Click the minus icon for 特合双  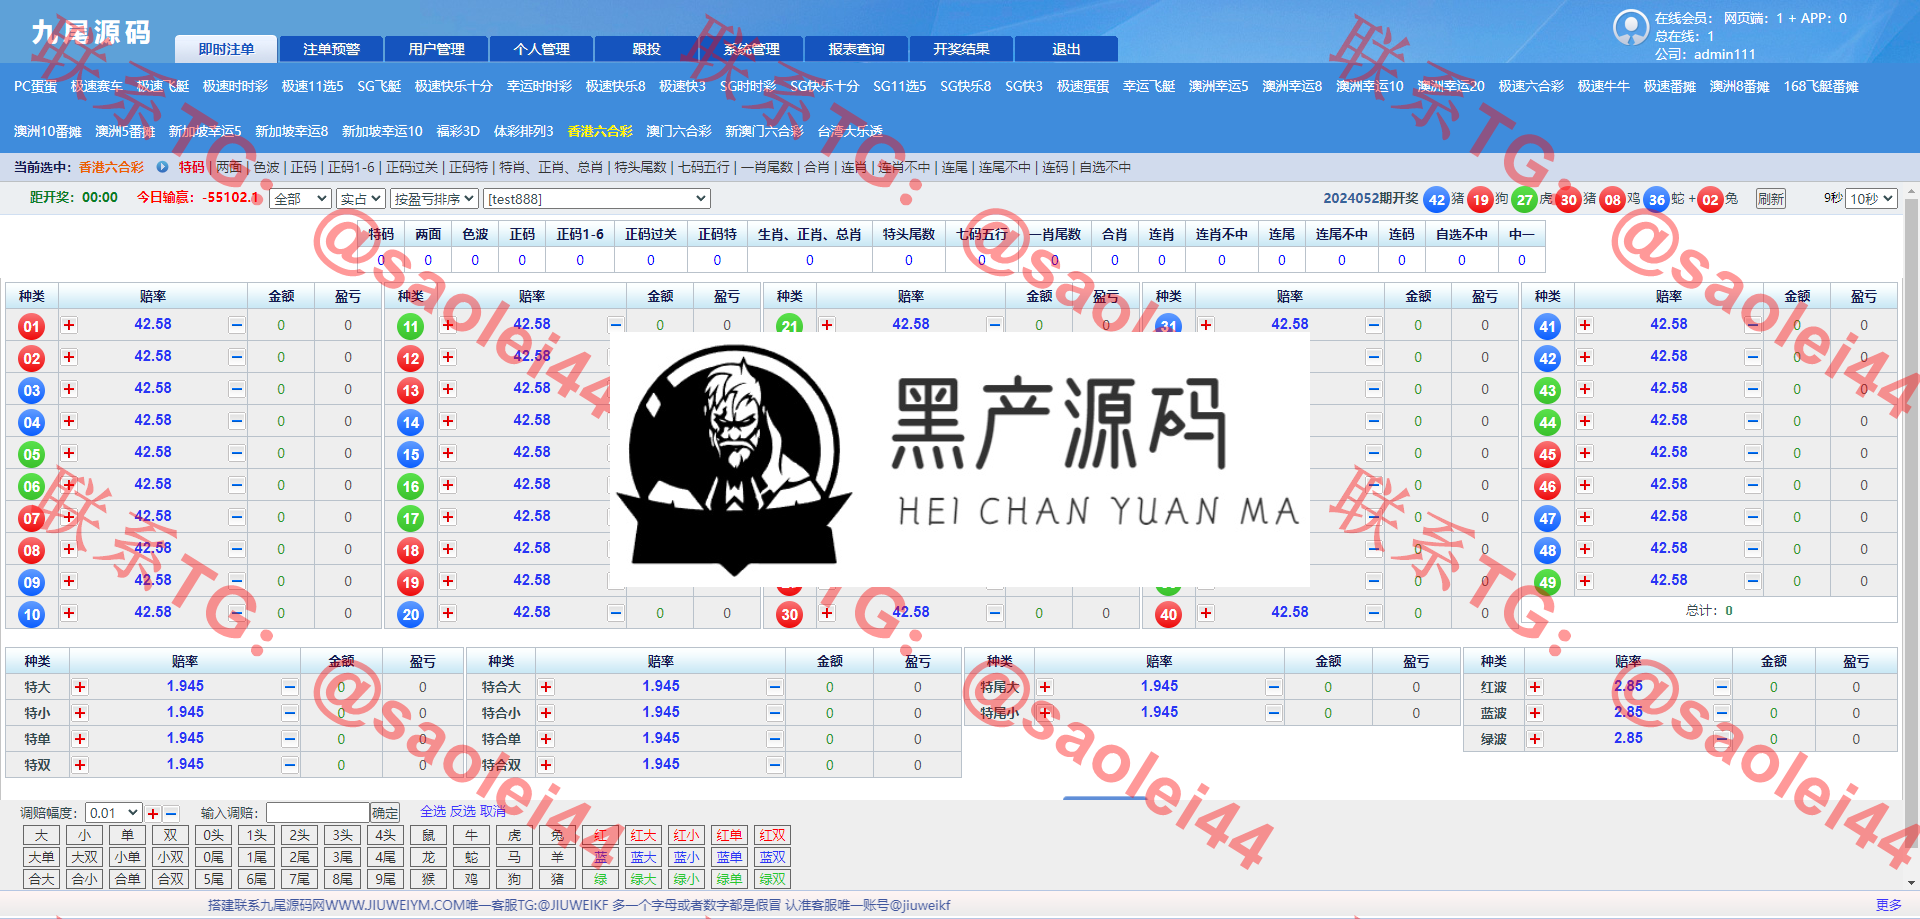tap(775, 765)
